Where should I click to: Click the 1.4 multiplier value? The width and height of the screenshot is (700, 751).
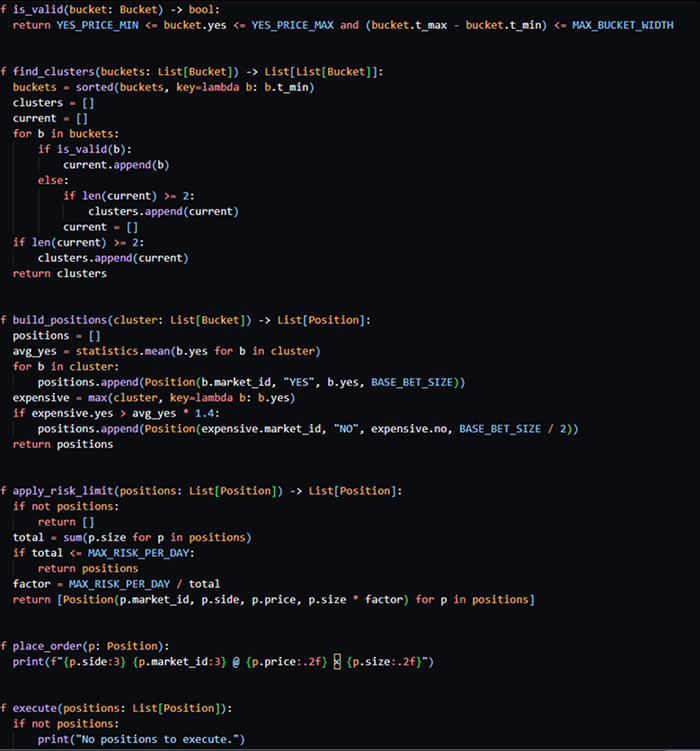pos(204,413)
